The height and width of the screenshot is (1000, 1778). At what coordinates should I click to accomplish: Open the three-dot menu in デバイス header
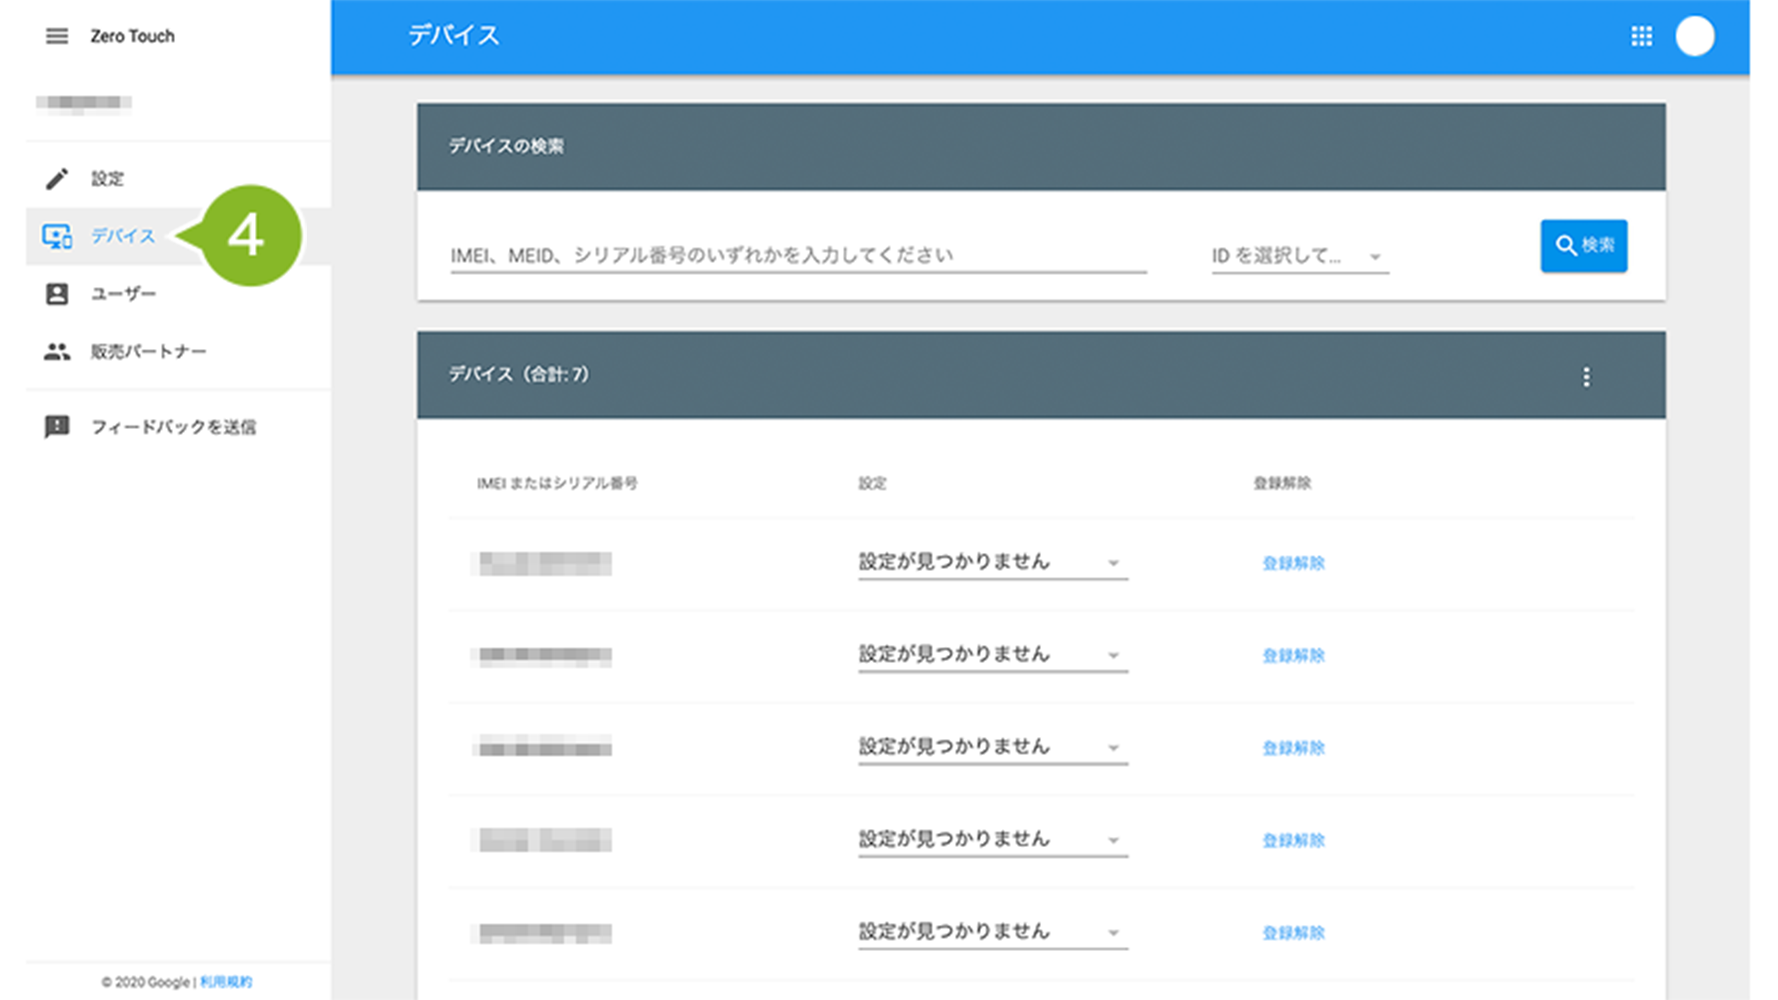1586,377
